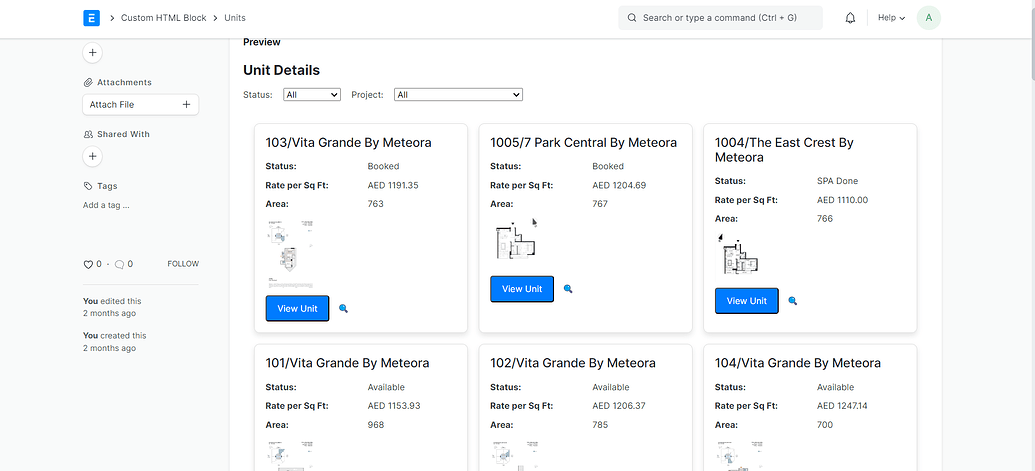1035x471 pixels.
Task: Click the magnifier icon for unit 103
Action: 343,309
